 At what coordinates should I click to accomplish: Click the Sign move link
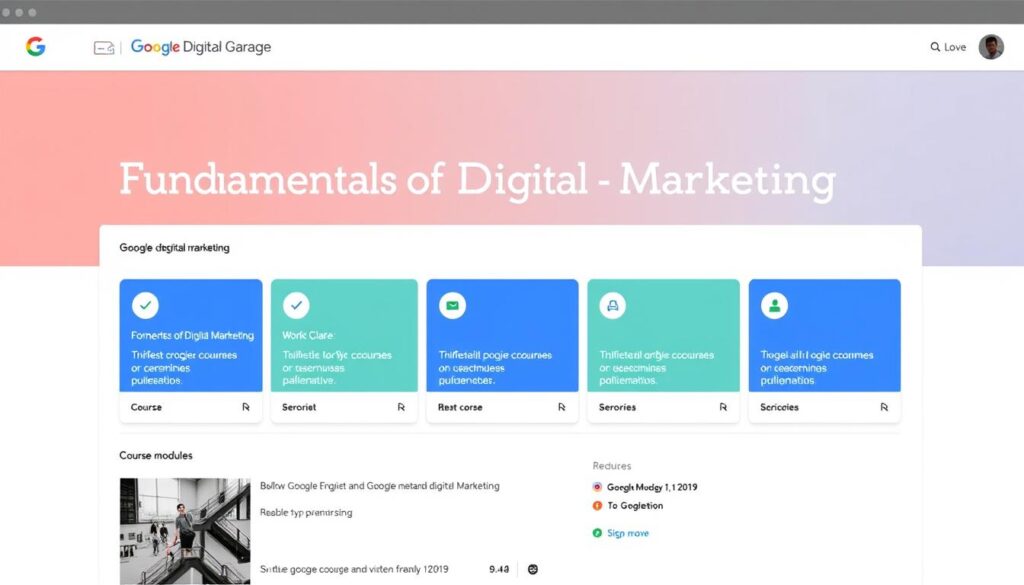628,533
